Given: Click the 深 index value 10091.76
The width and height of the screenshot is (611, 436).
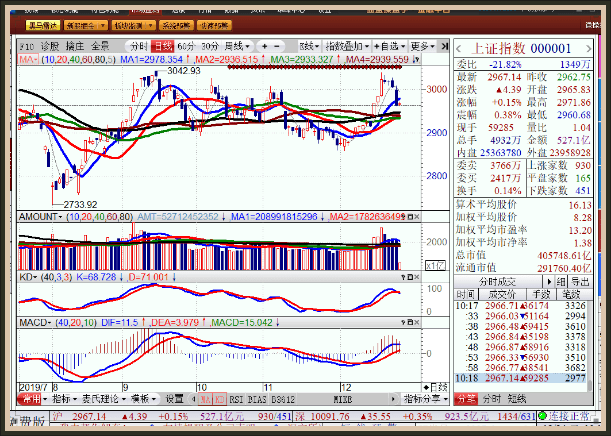Looking at the screenshot, I should click(330, 417).
